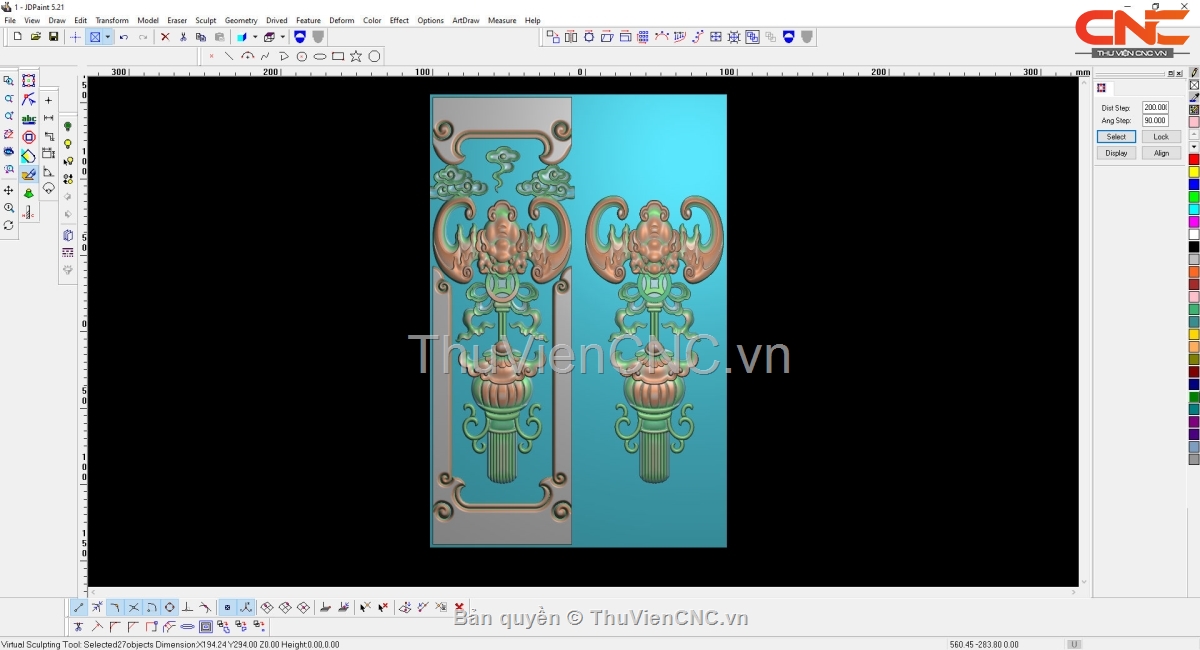Click the Dist Step input field
Viewport: 1200px width, 650px height.
point(1155,108)
